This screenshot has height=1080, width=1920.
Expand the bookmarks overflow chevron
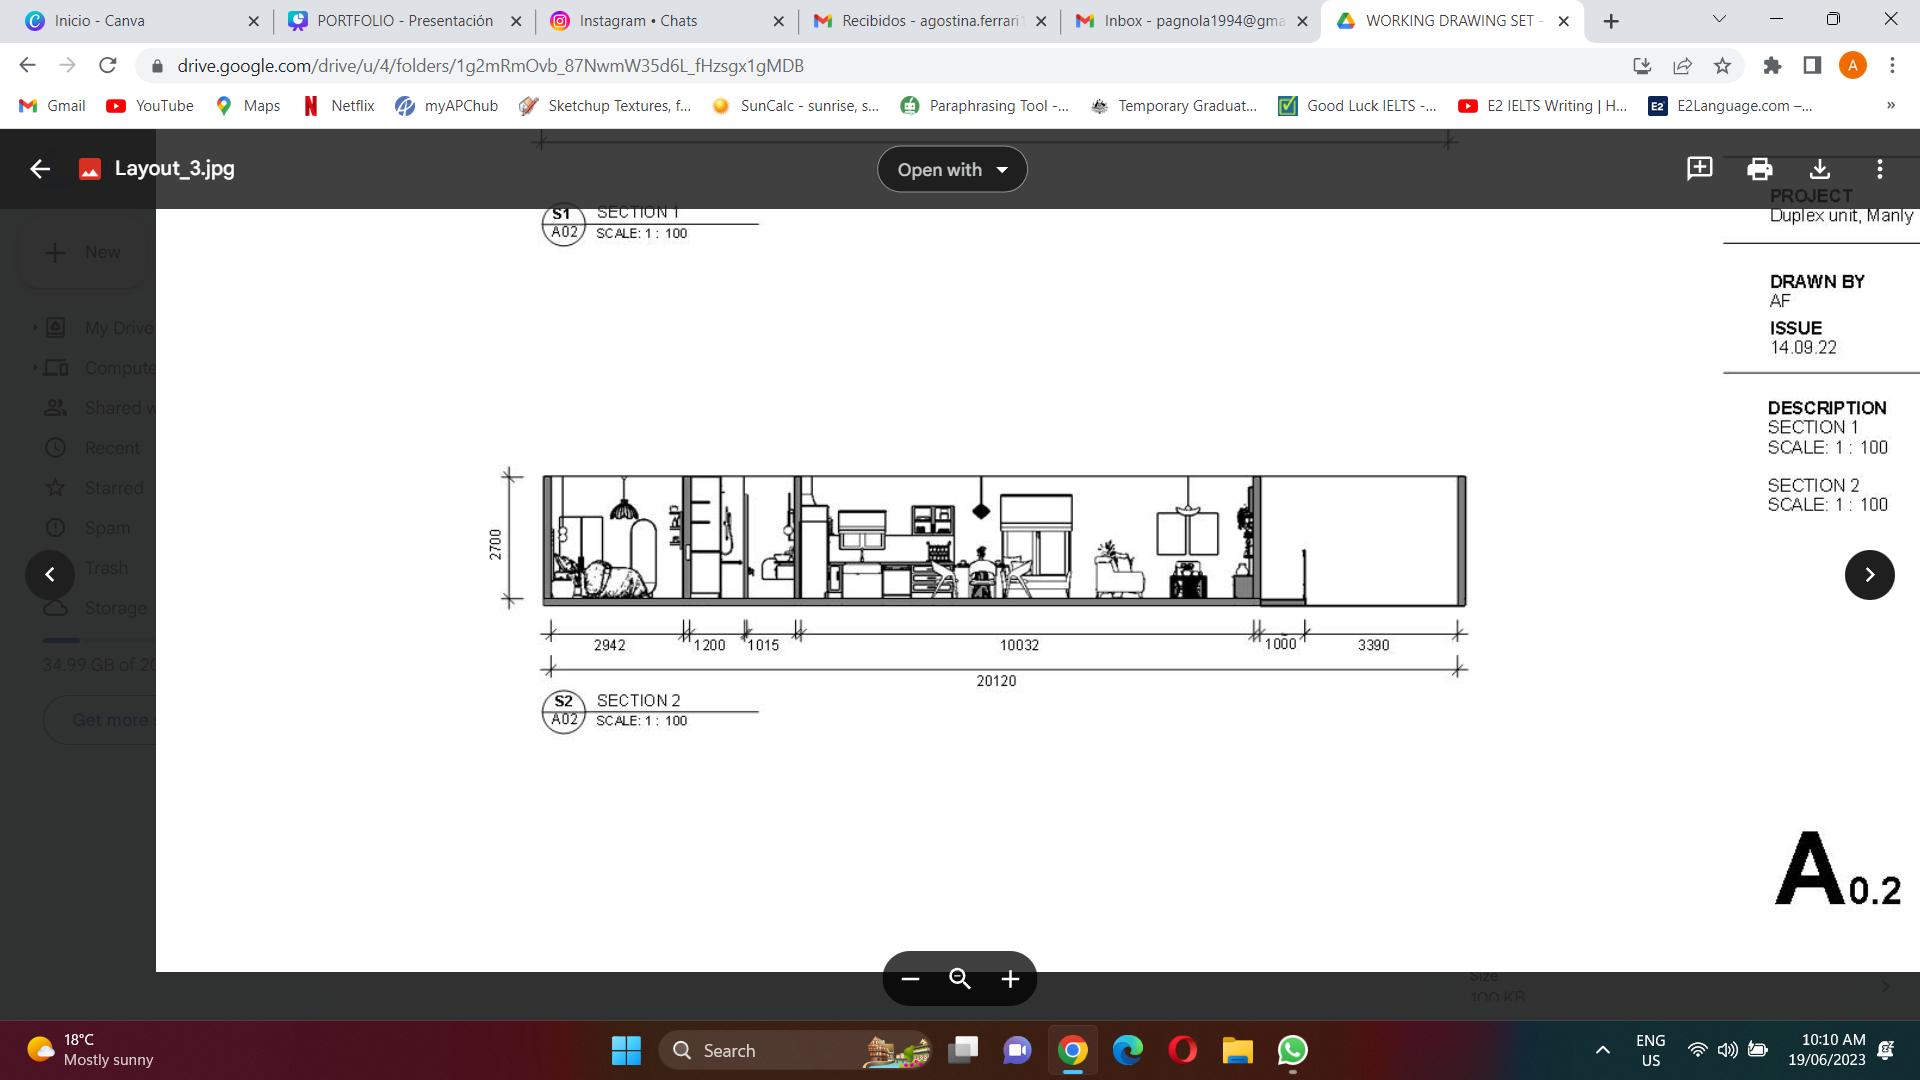tap(1890, 105)
